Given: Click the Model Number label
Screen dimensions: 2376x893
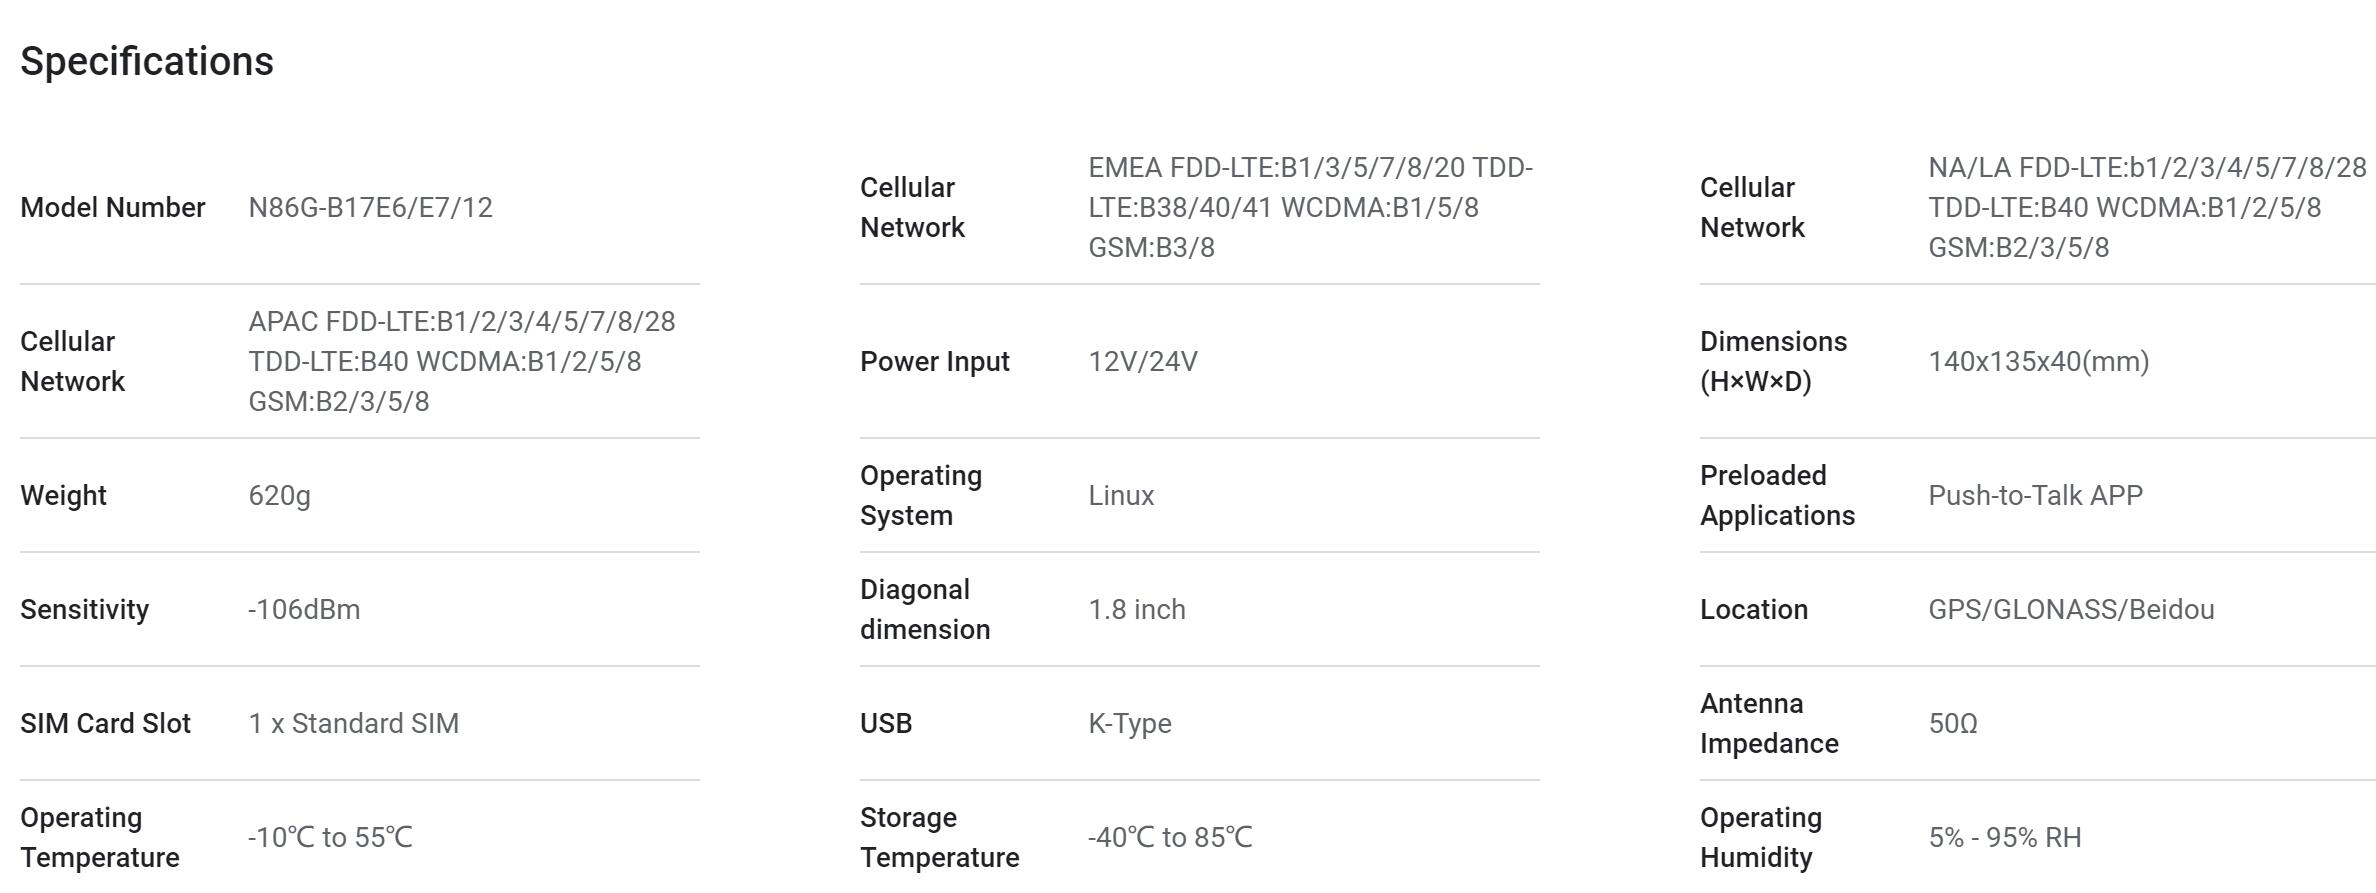Looking at the screenshot, I should [x=113, y=207].
